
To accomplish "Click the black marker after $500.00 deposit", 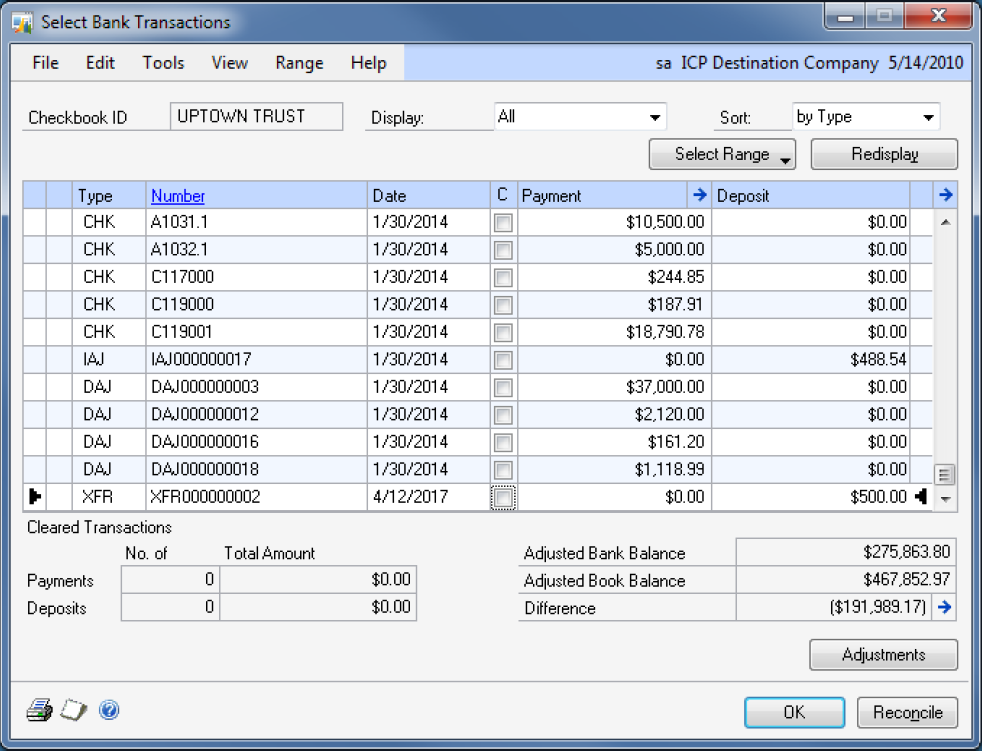I will (x=921, y=497).
